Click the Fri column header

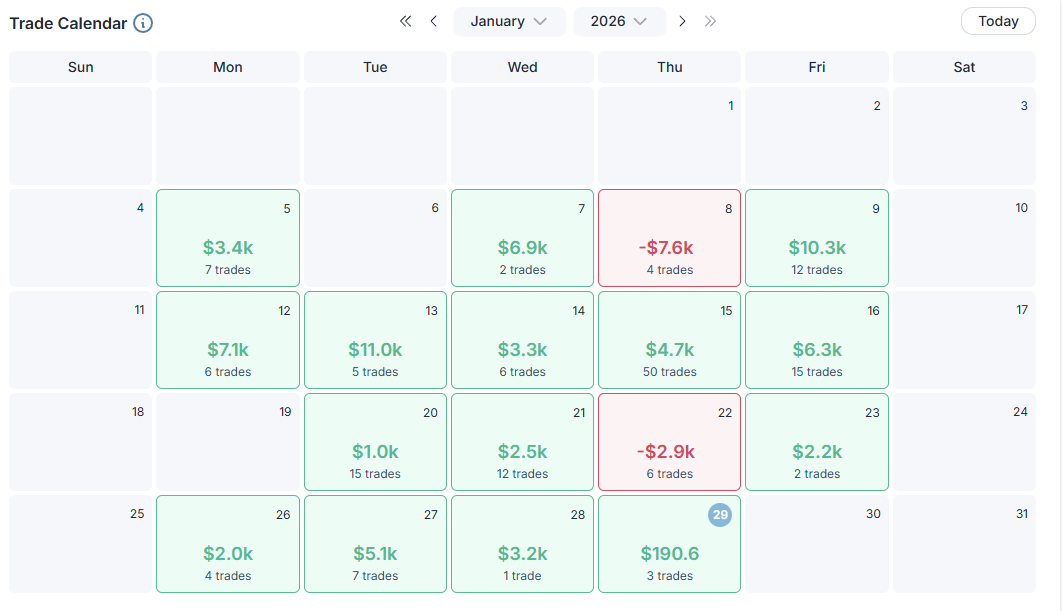click(x=817, y=67)
